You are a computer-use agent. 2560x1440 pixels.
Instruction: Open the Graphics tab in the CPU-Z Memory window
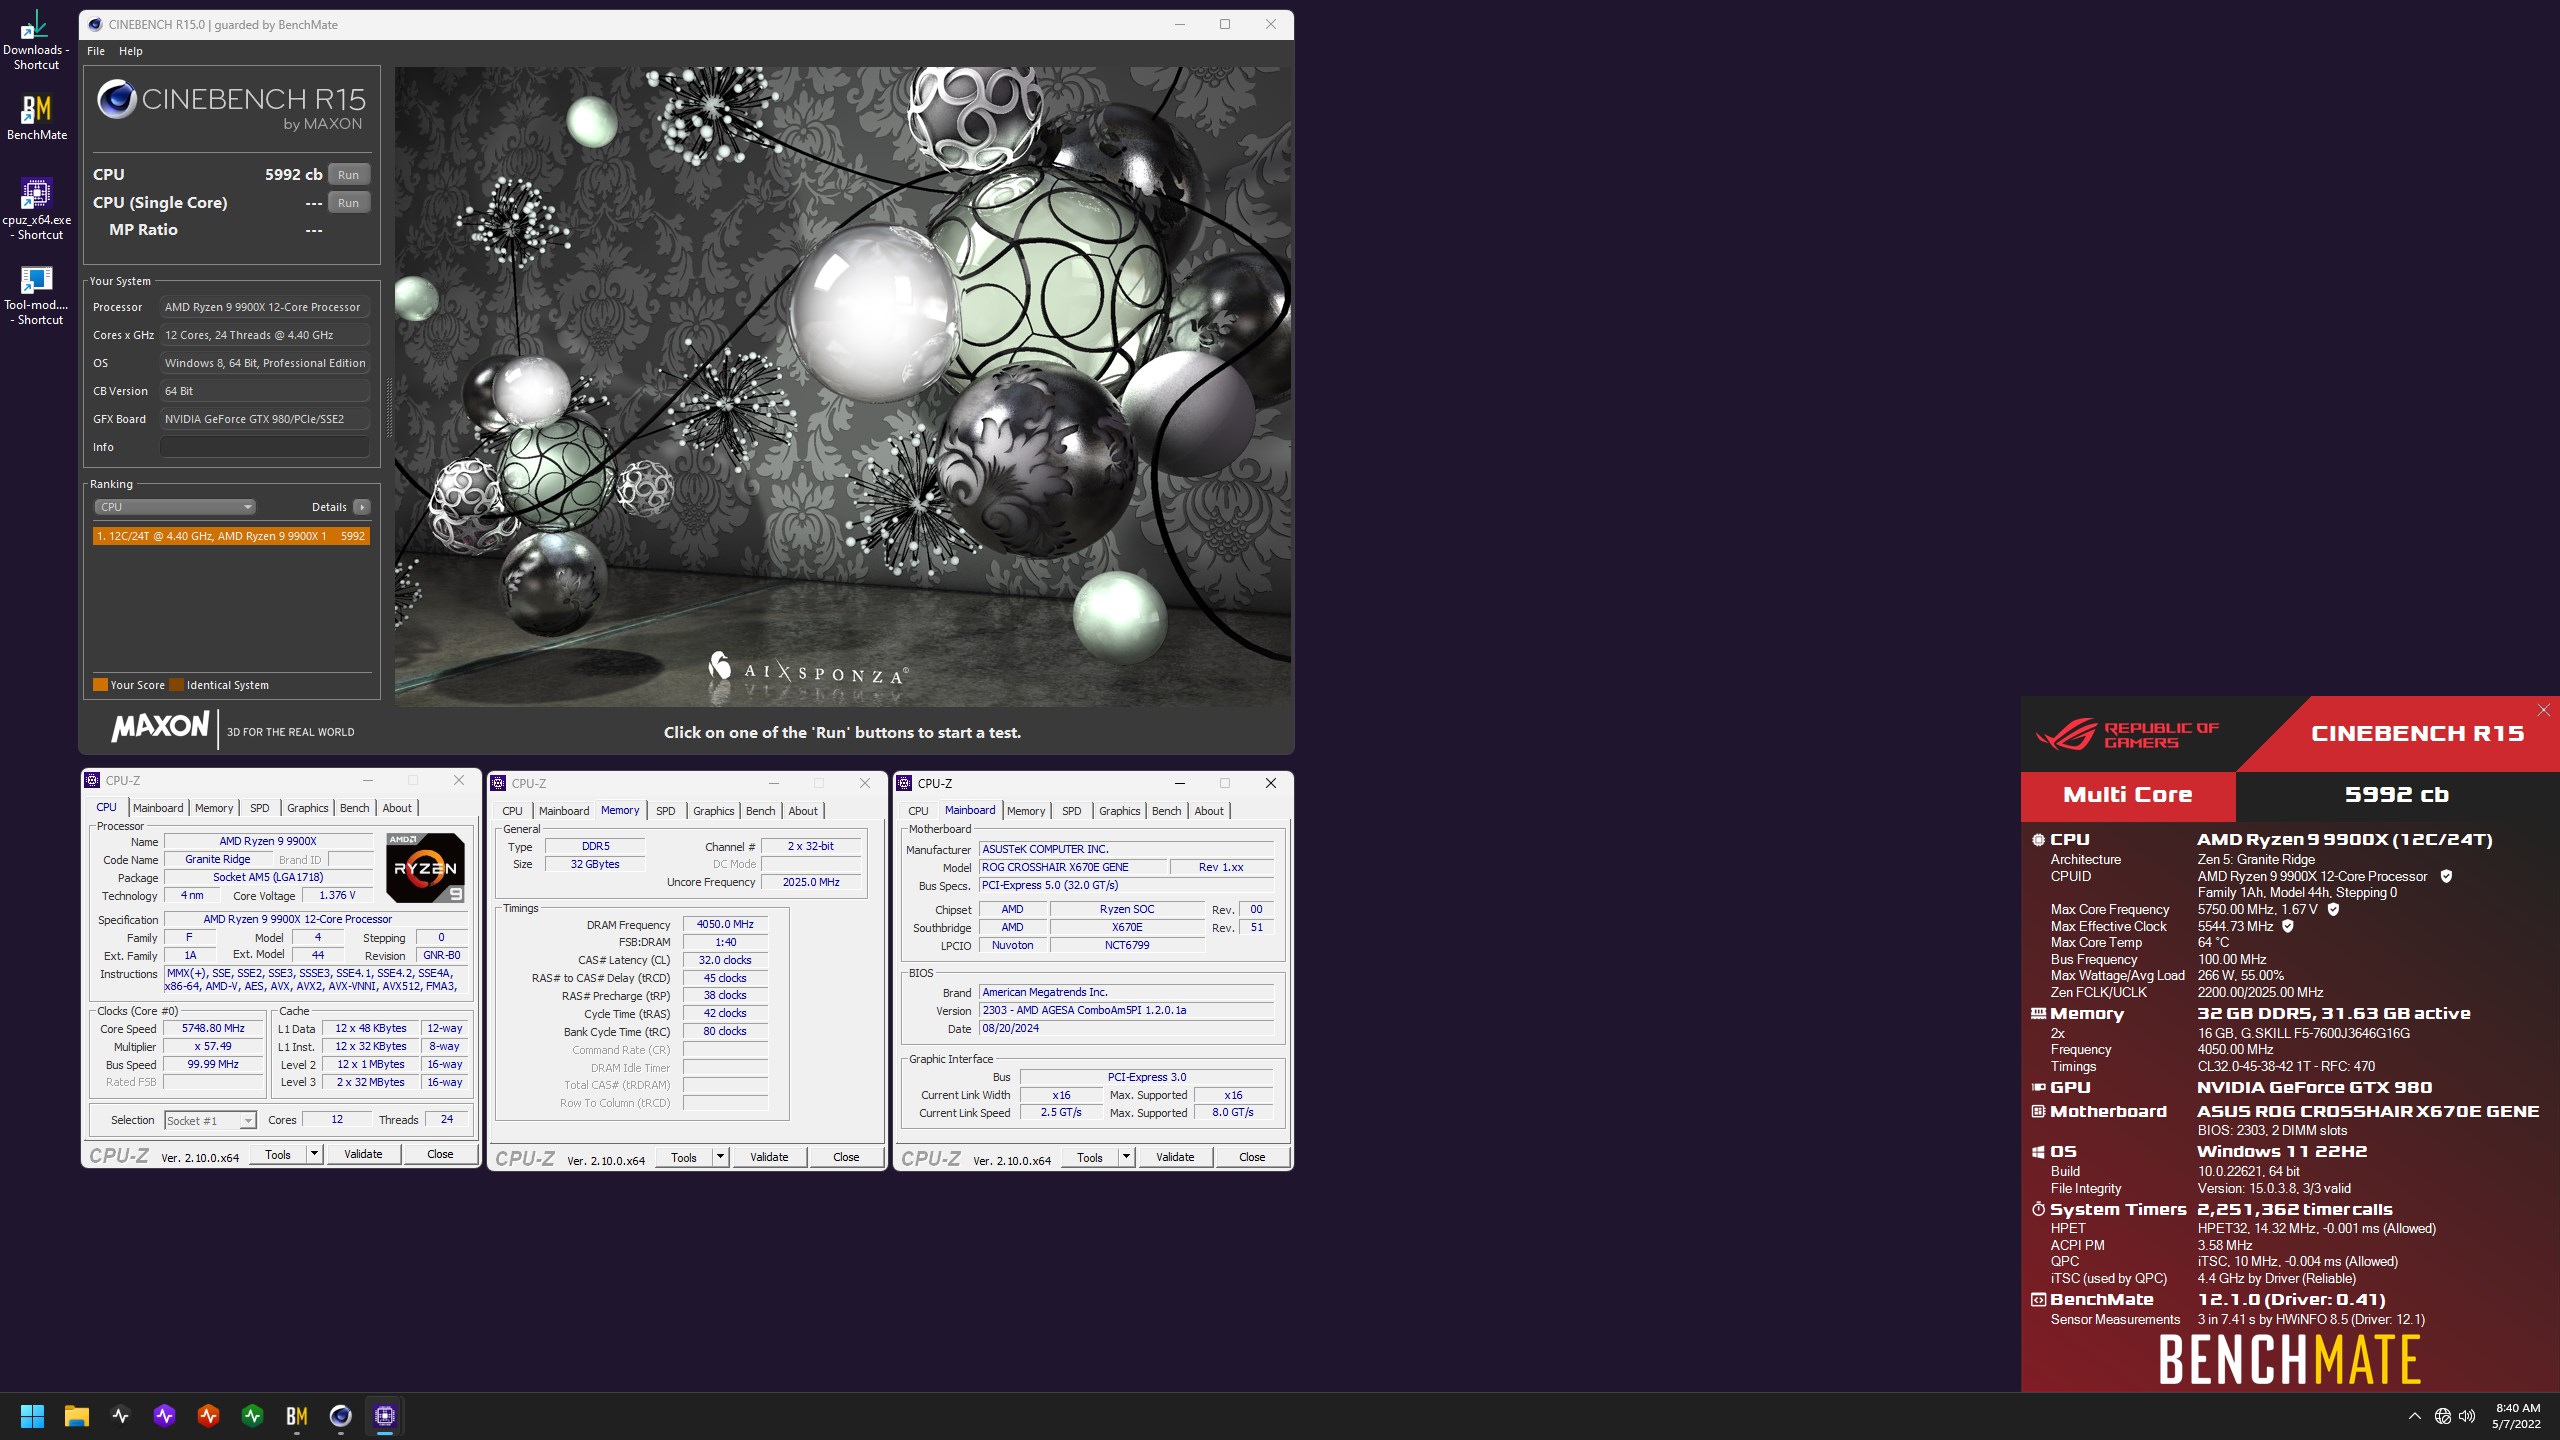tap(713, 811)
